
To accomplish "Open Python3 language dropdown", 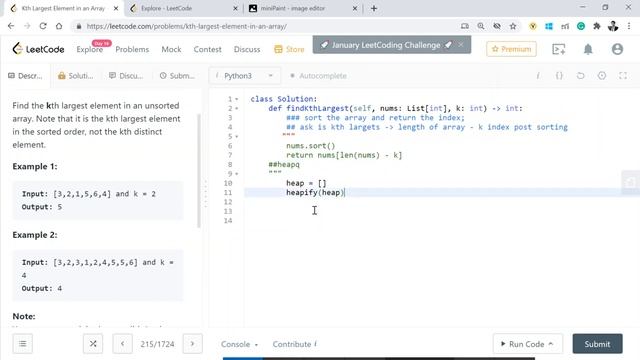I will (x=244, y=76).
